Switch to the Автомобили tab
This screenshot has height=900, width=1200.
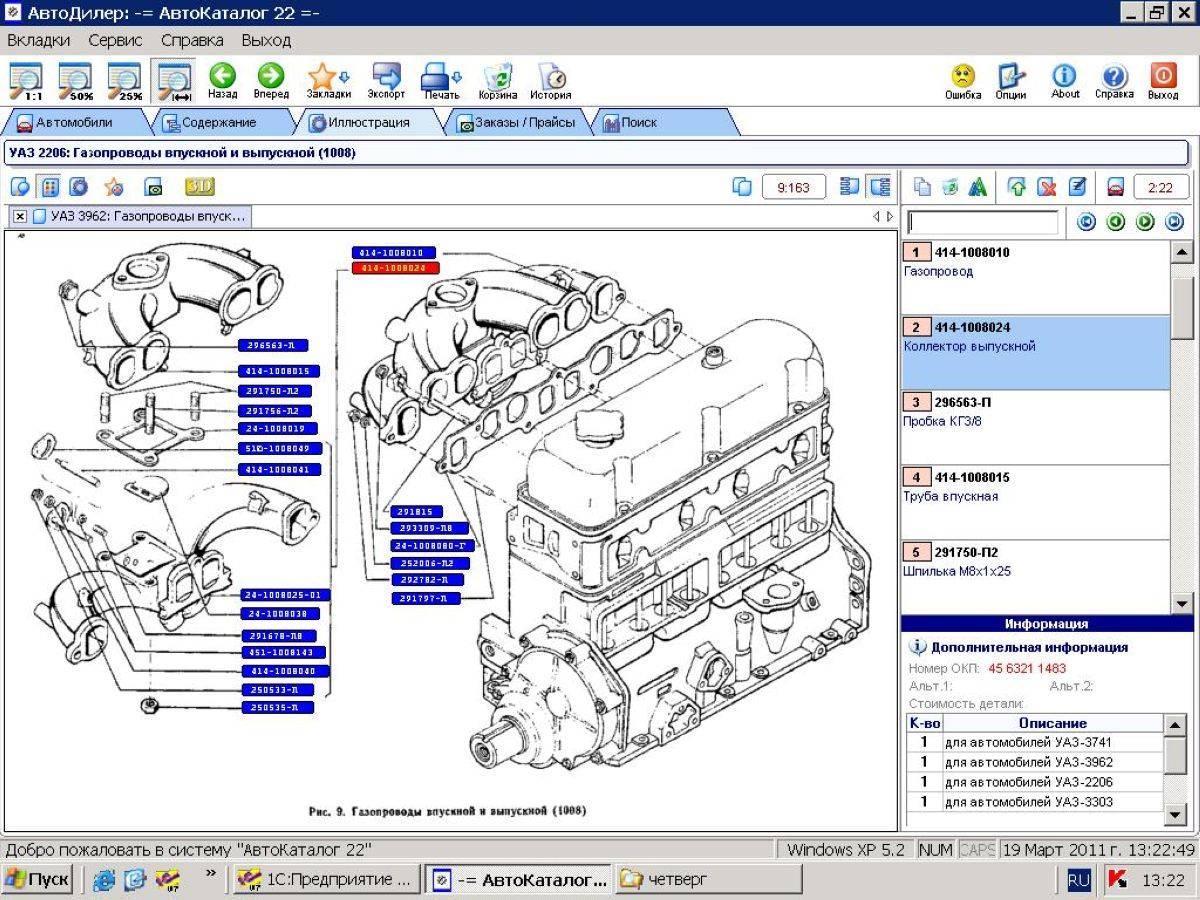75,123
